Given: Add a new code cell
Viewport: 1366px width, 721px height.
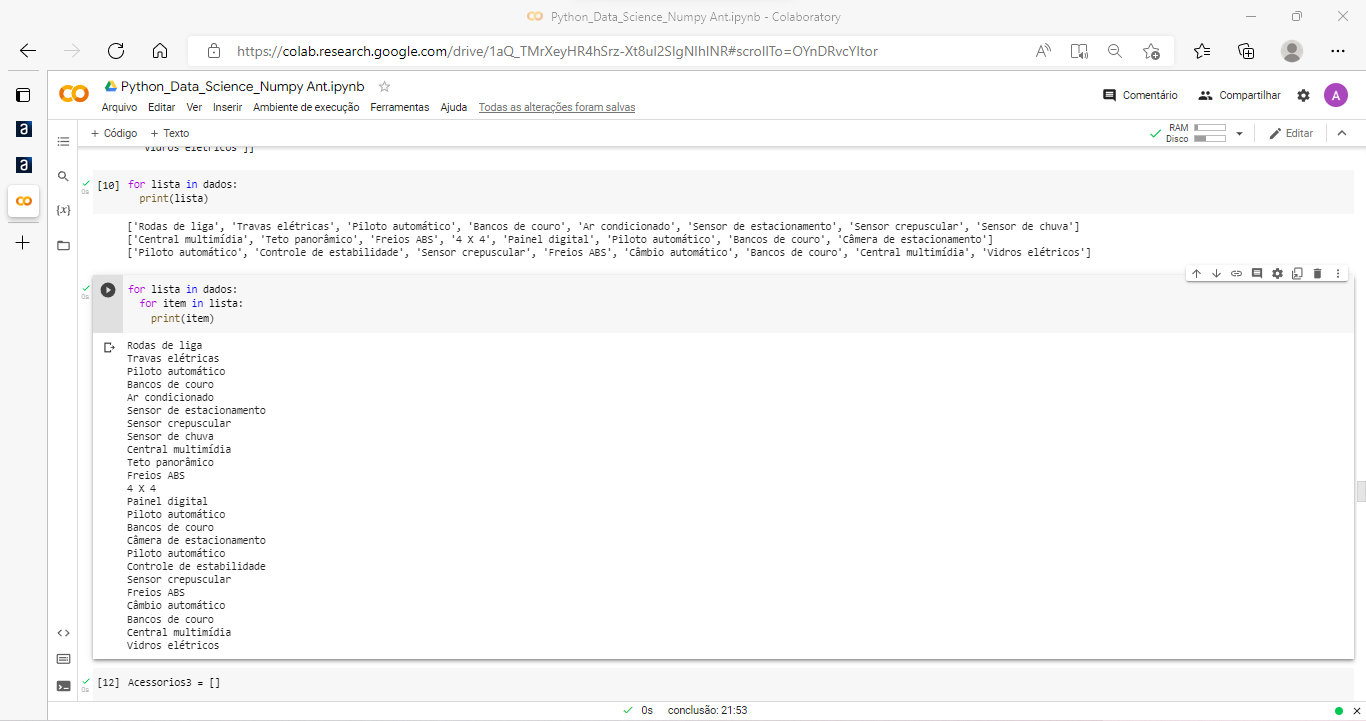Looking at the screenshot, I should (114, 133).
